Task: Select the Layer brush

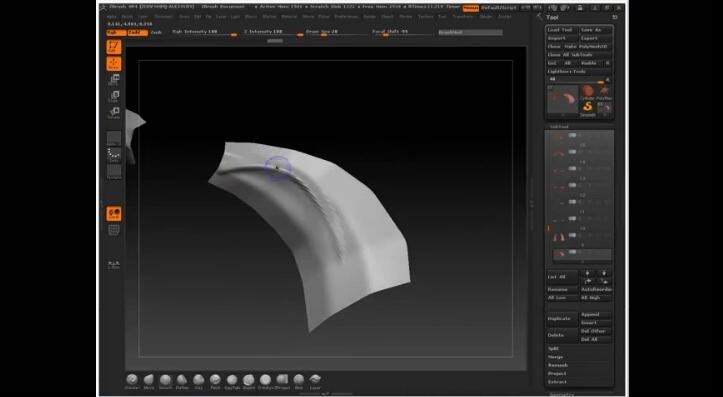Action: point(315,381)
